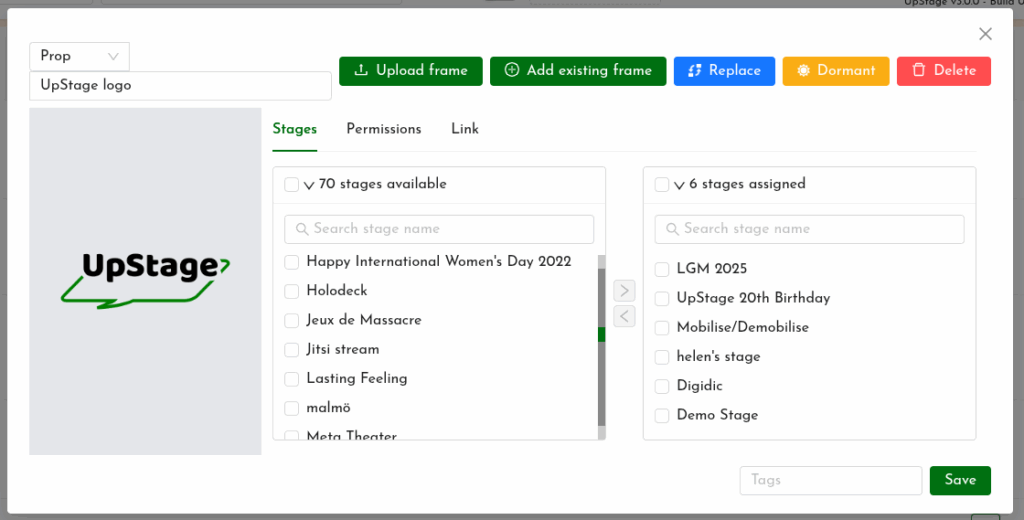1024x520 pixels.
Task: Toggle select-all for assigned stages
Action: coord(662,185)
